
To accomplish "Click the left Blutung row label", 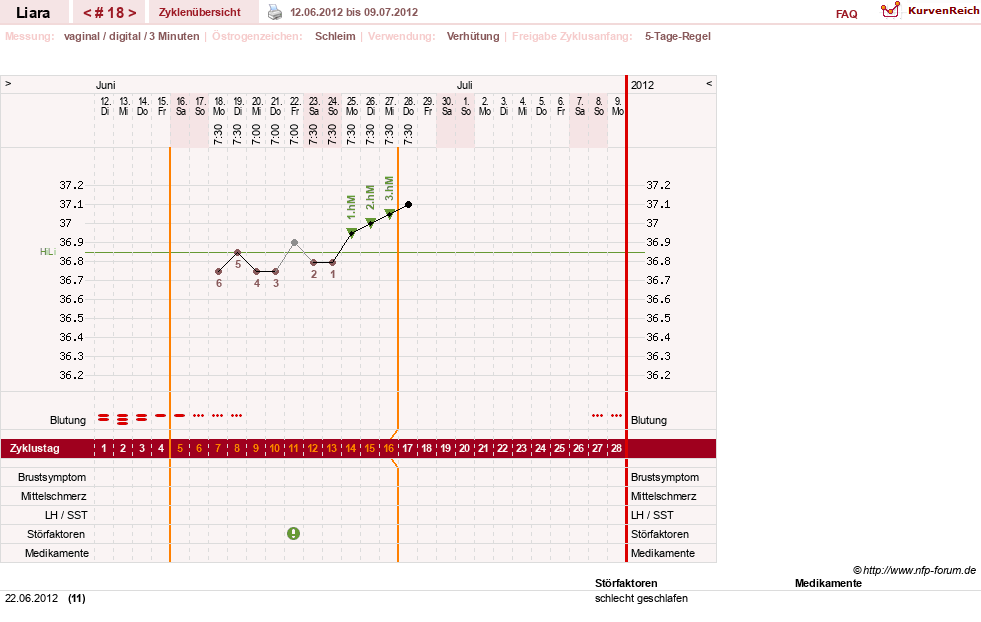I will (x=68, y=421).
